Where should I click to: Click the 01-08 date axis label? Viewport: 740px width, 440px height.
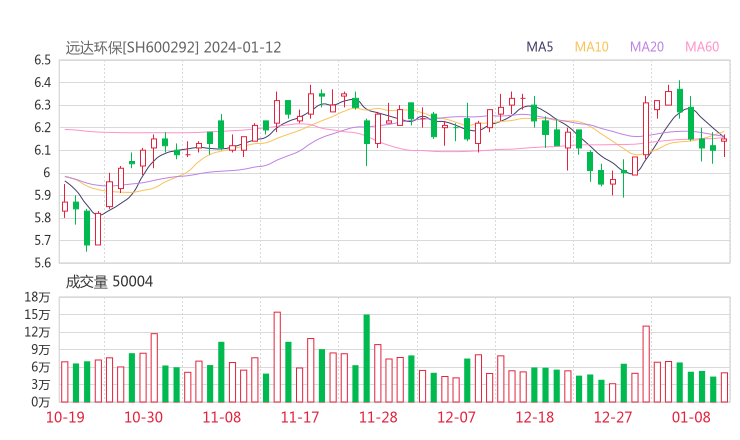tap(691, 417)
